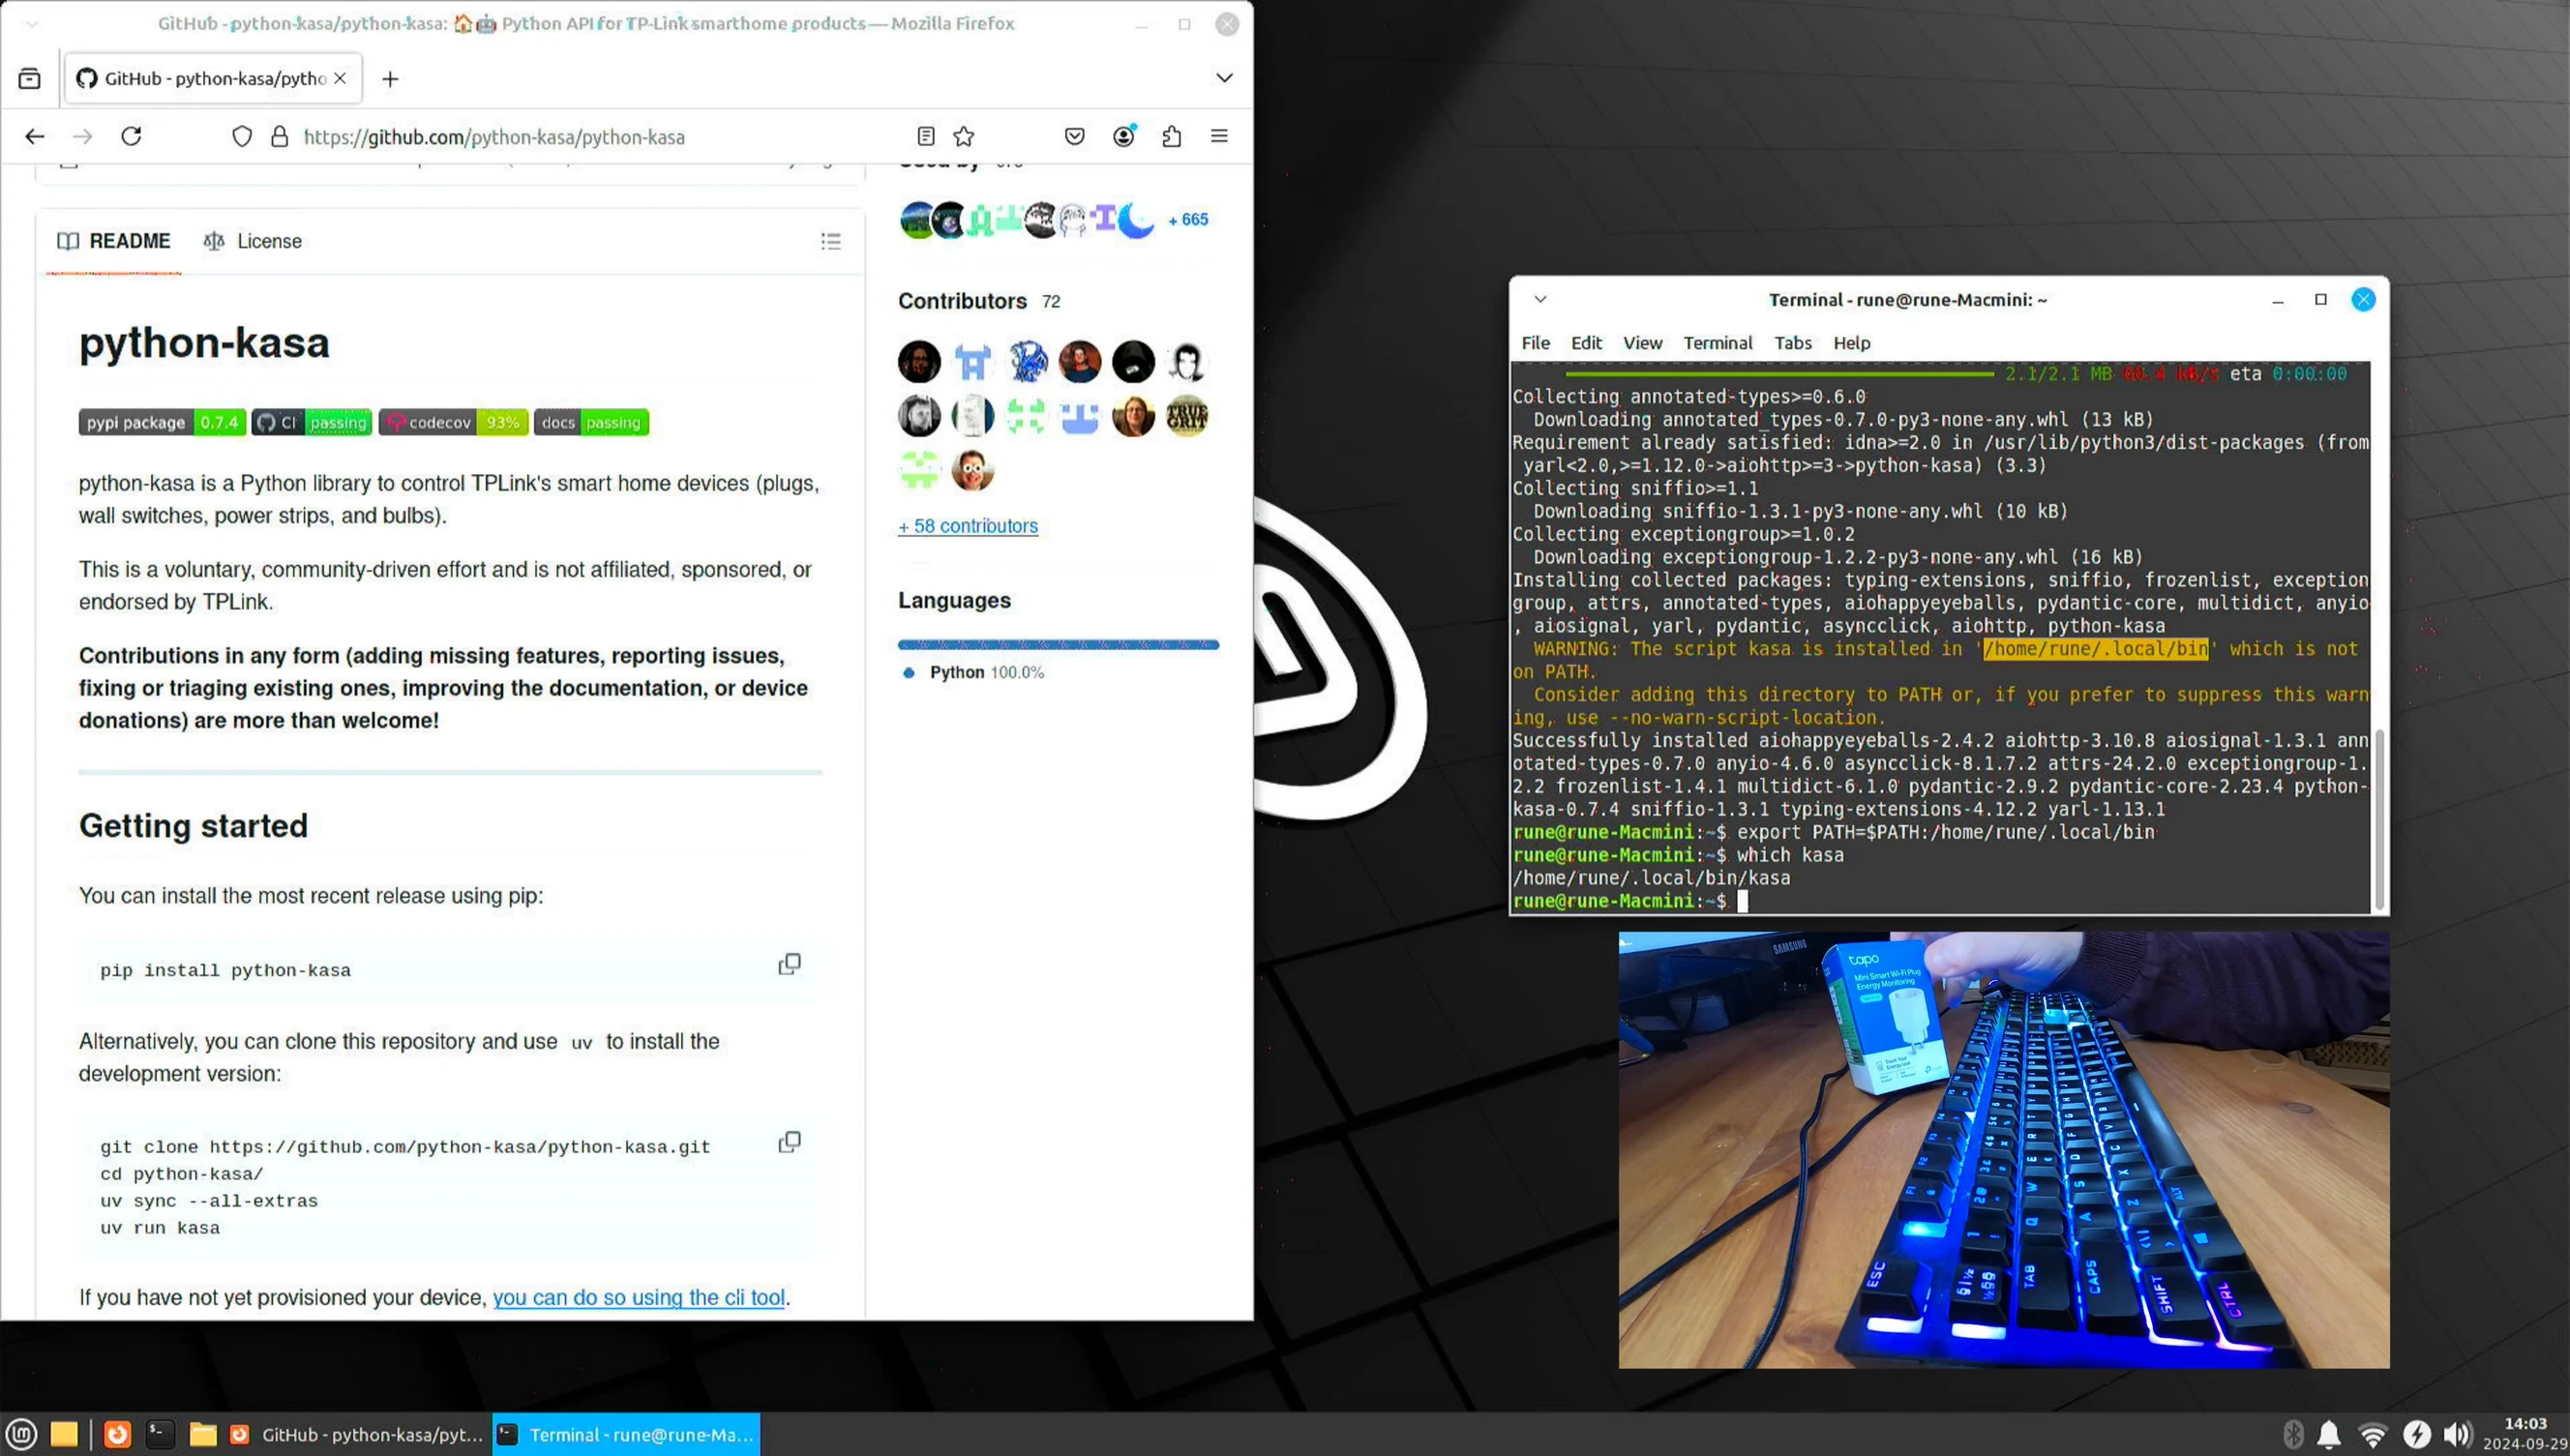Open the Terminal Edit menu

(1586, 343)
